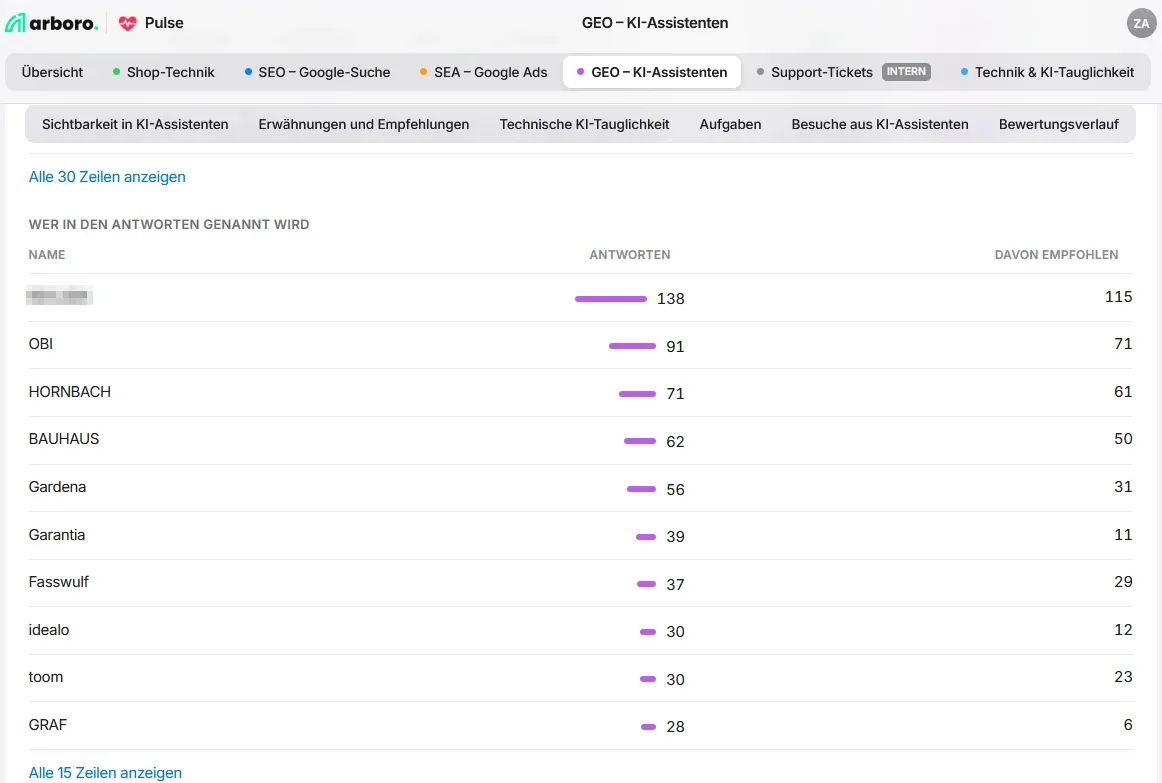Click the idealo row name
Image resolution: width=1162 pixels, height=783 pixels.
[x=49, y=630]
